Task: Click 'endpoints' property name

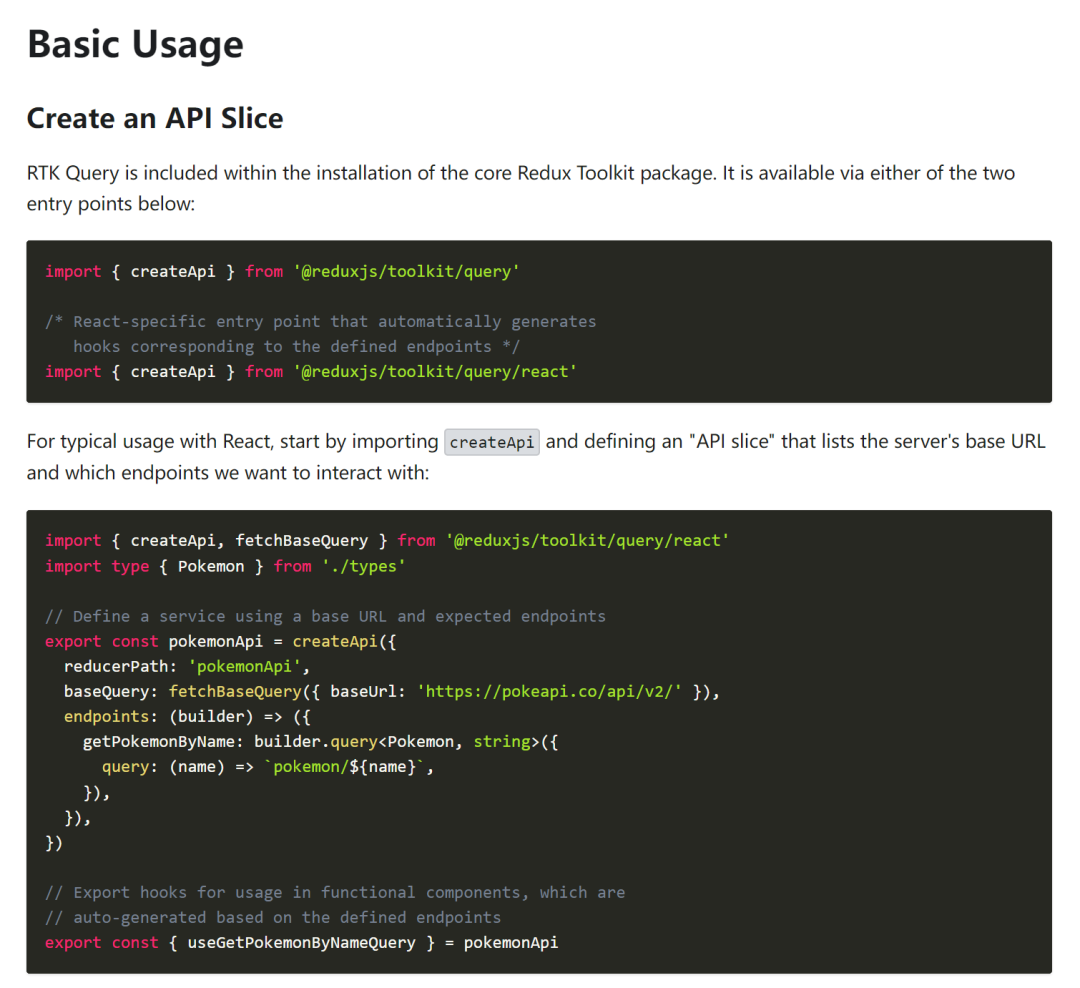Action: [x=106, y=717]
